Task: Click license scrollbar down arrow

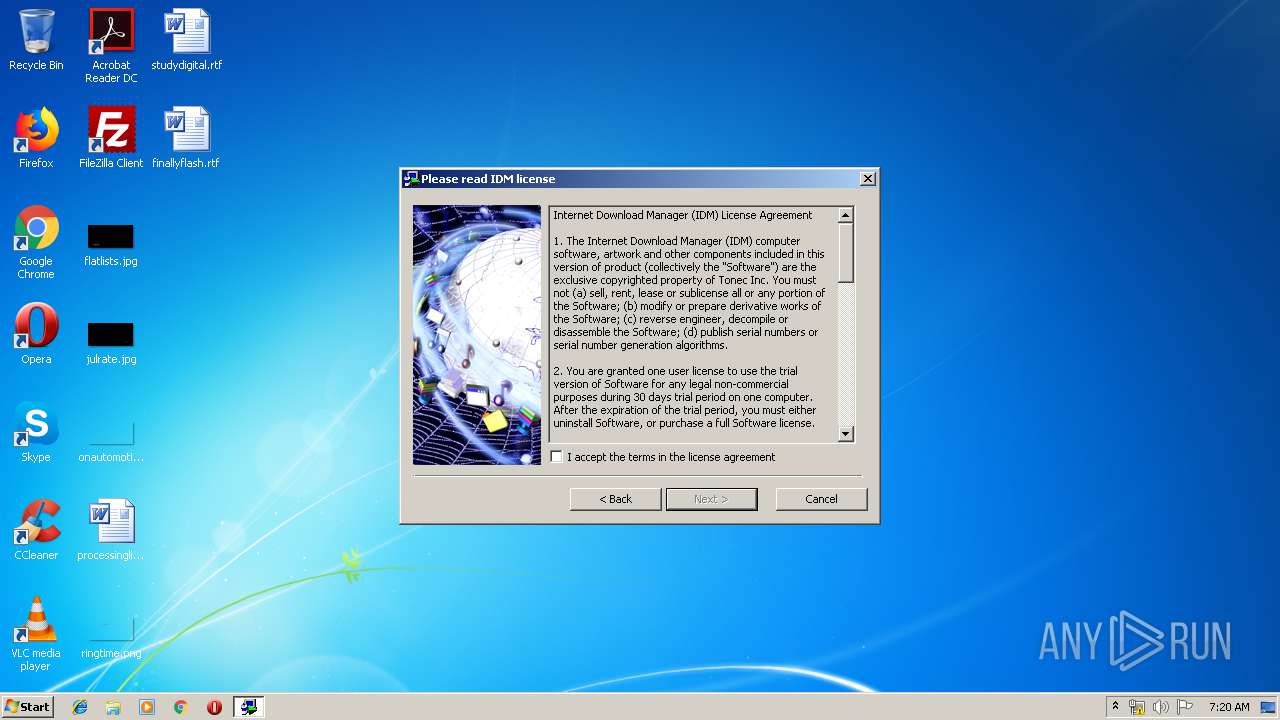Action: [846, 434]
